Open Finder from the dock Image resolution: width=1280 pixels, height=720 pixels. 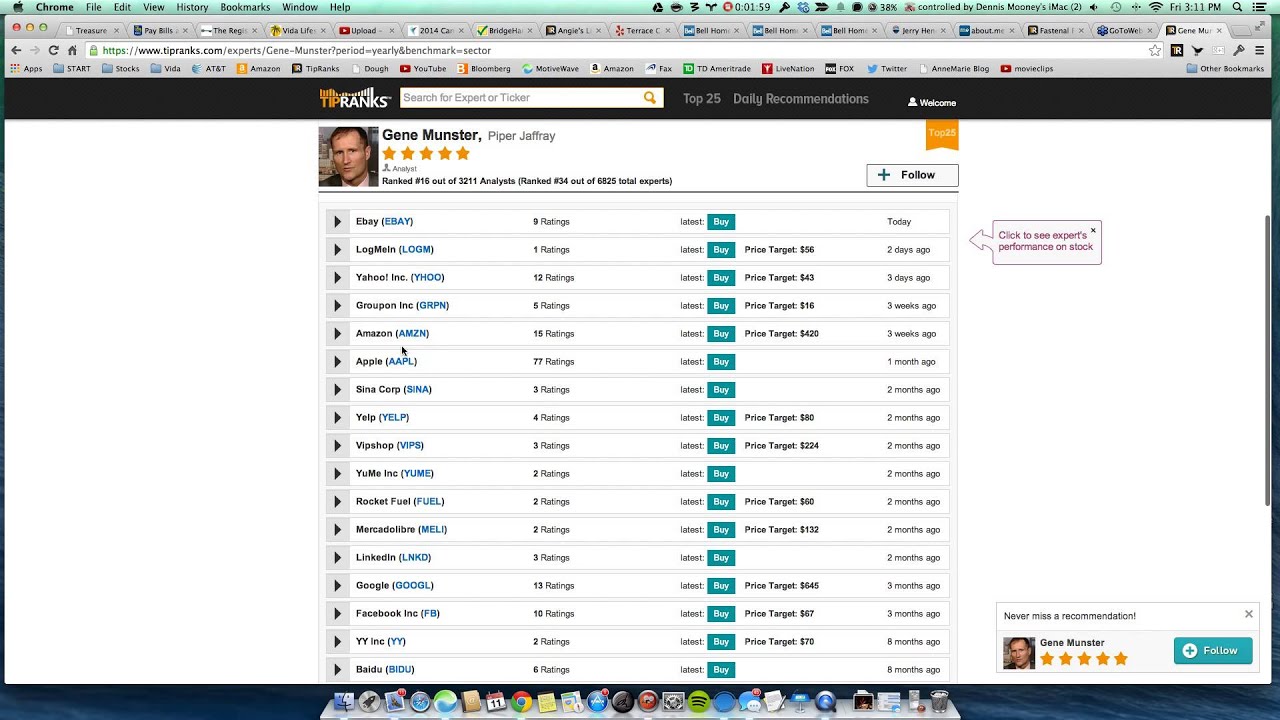click(x=343, y=702)
